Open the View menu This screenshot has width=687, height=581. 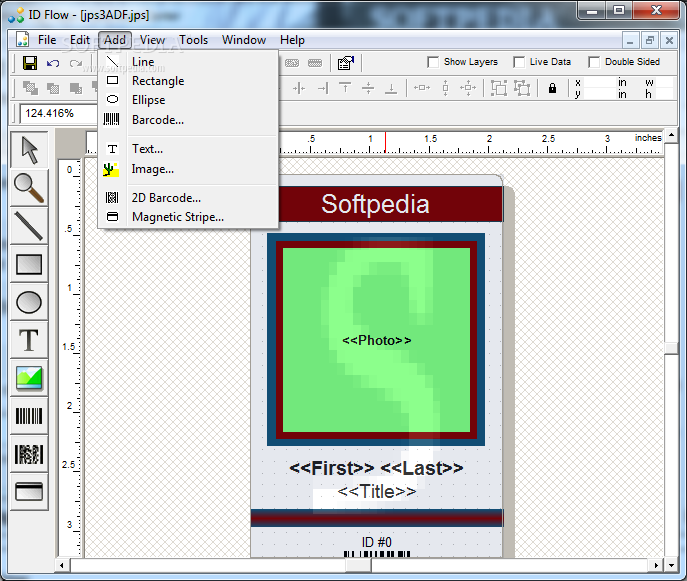tap(152, 40)
